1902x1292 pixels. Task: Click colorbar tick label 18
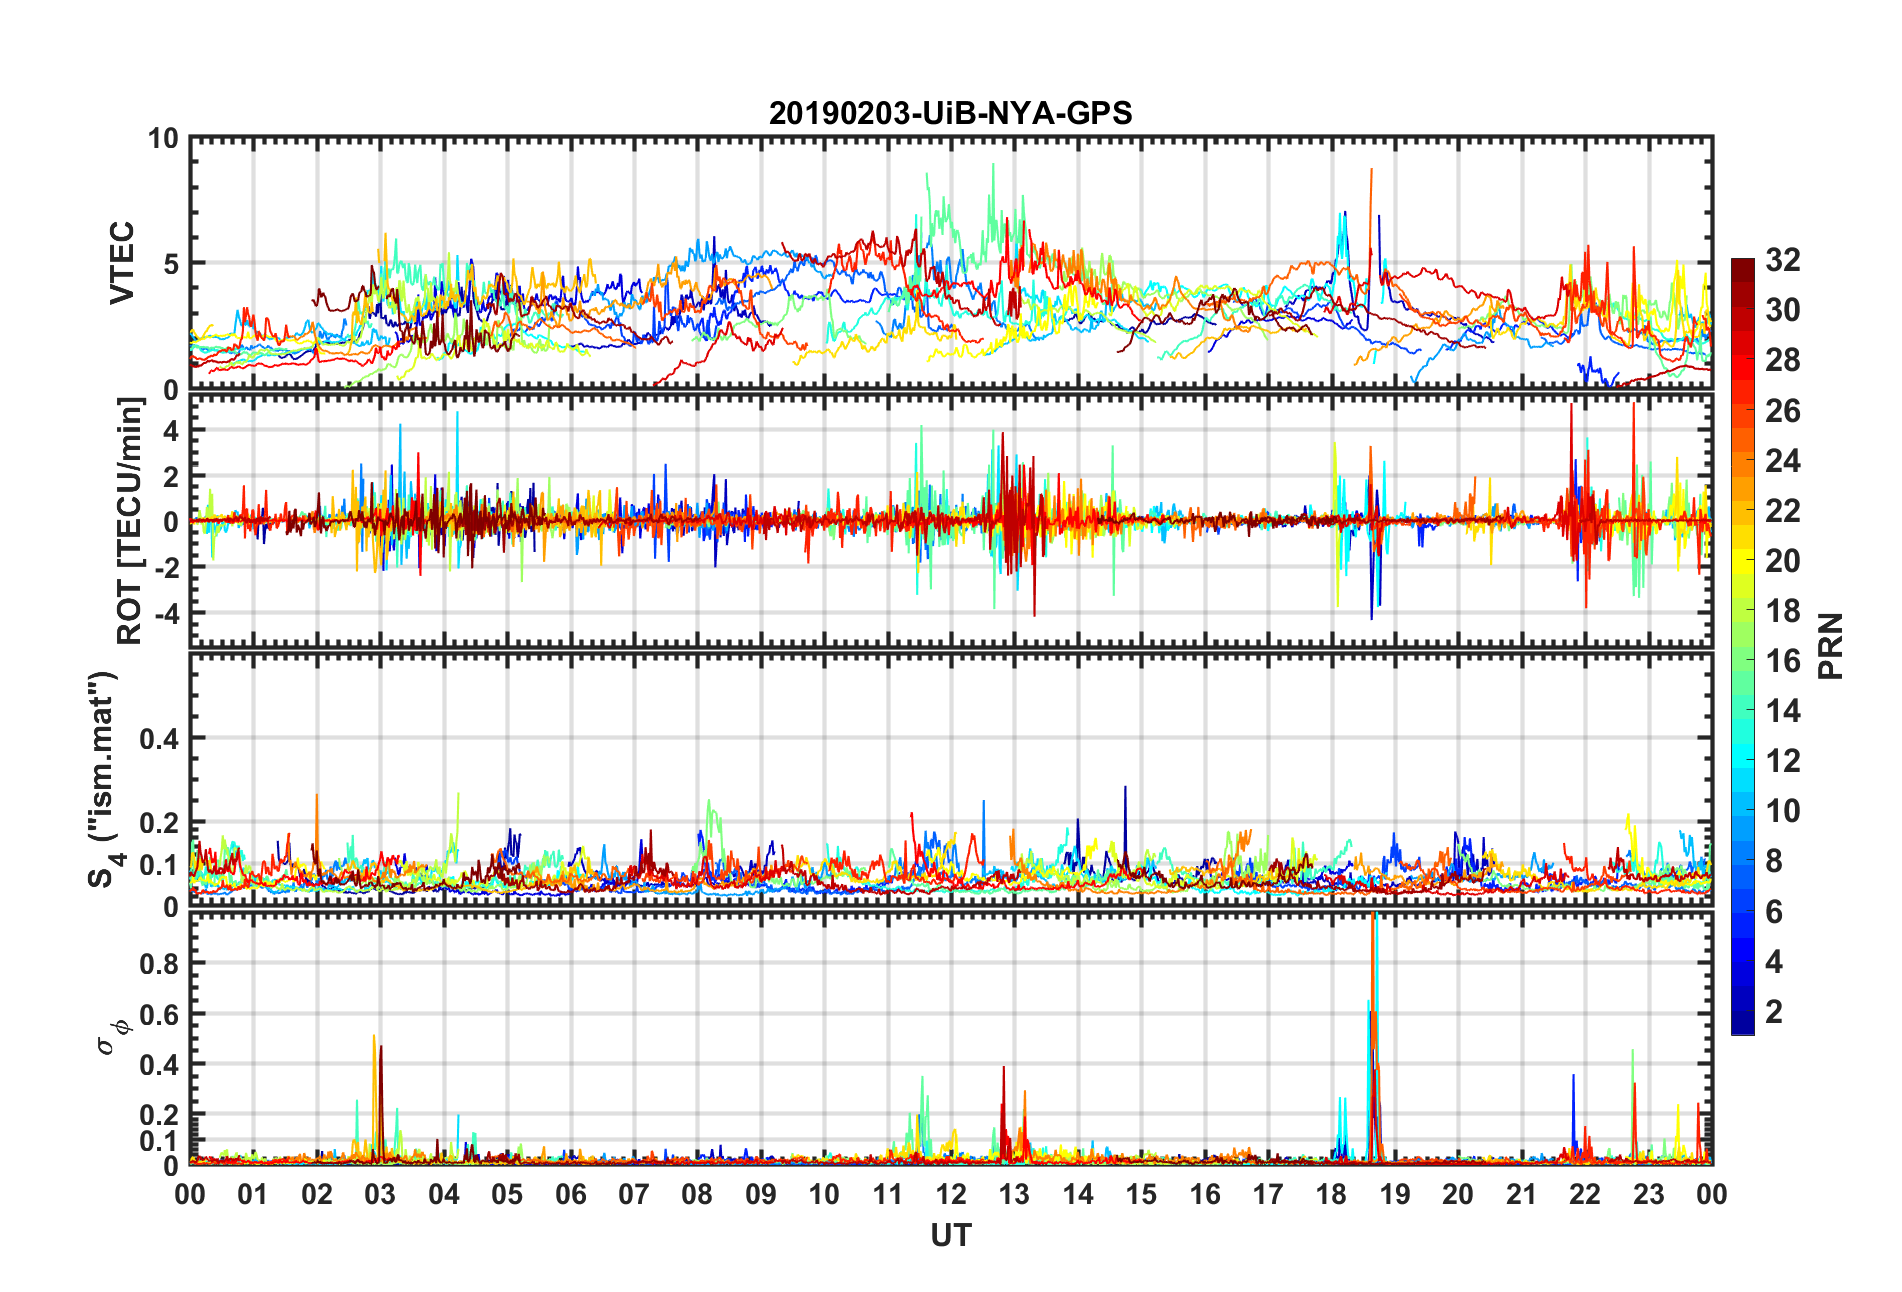click(x=1783, y=610)
